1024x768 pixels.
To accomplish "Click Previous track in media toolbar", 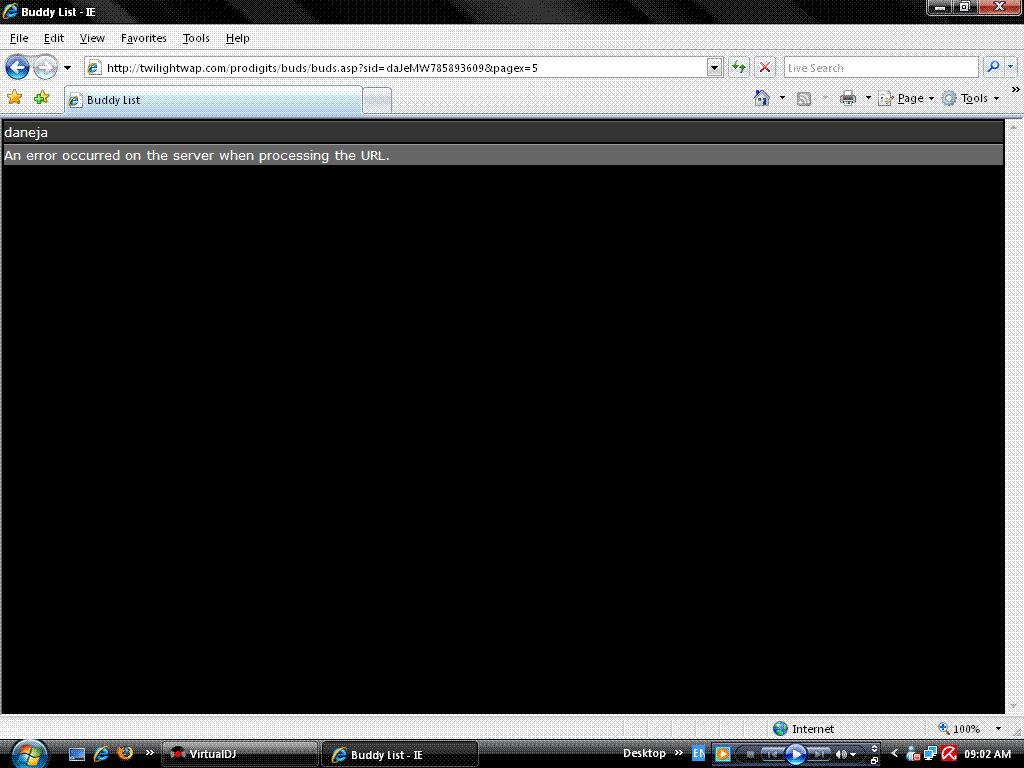I will [x=772, y=754].
